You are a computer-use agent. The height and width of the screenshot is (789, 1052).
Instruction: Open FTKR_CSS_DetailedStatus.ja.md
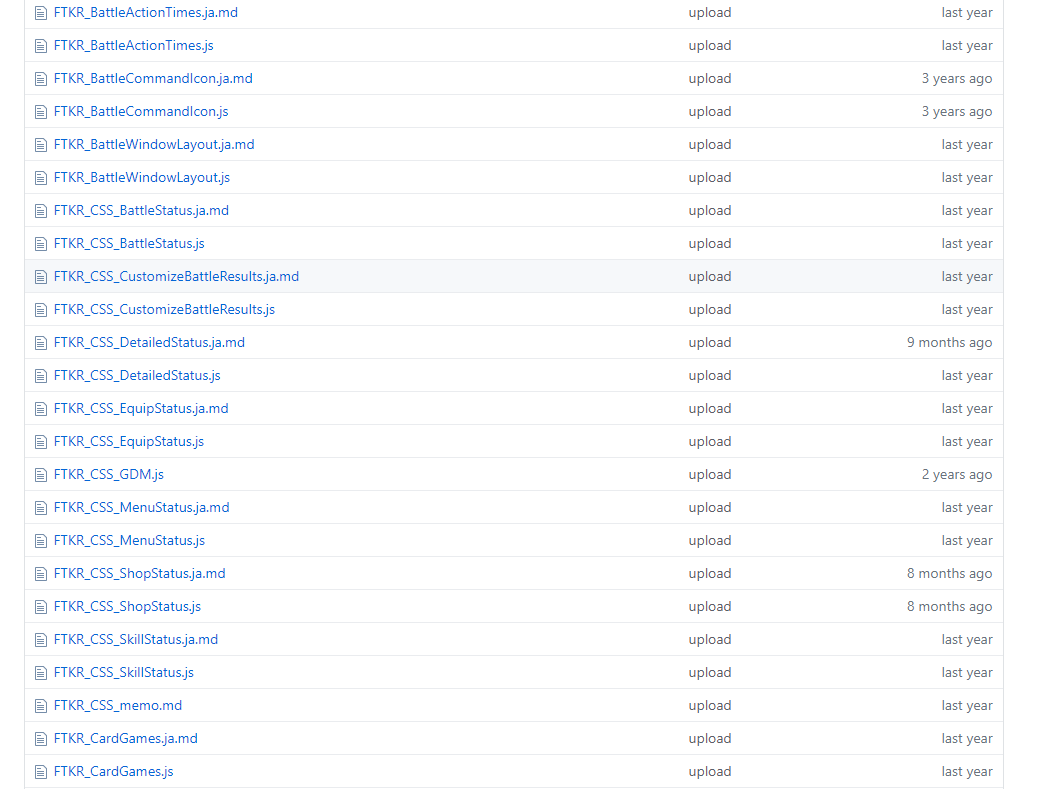click(x=149, y=342)
